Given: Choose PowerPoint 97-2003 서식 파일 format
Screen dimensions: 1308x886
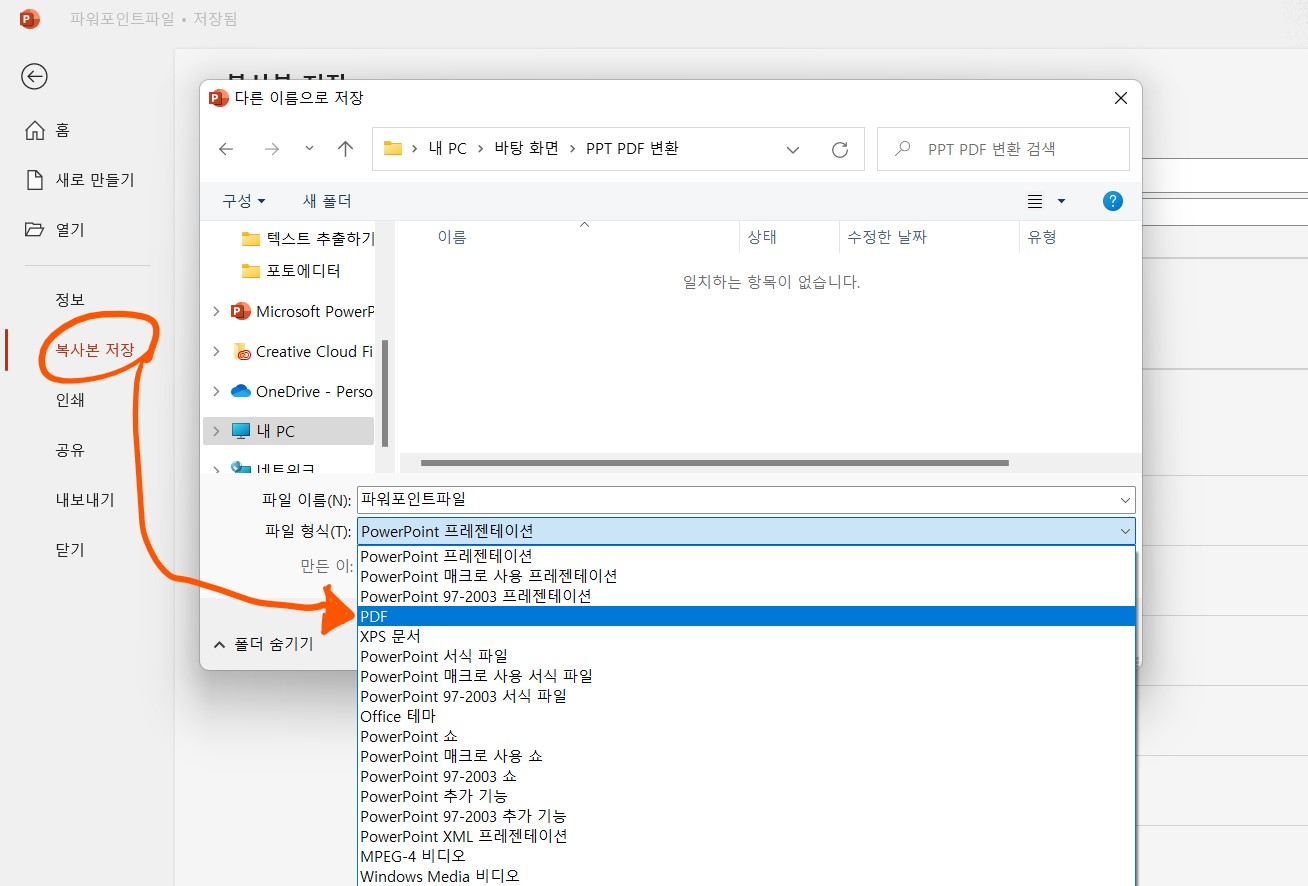Looking at the screenshot, I should pyautogui.click(x=746, y=696).
